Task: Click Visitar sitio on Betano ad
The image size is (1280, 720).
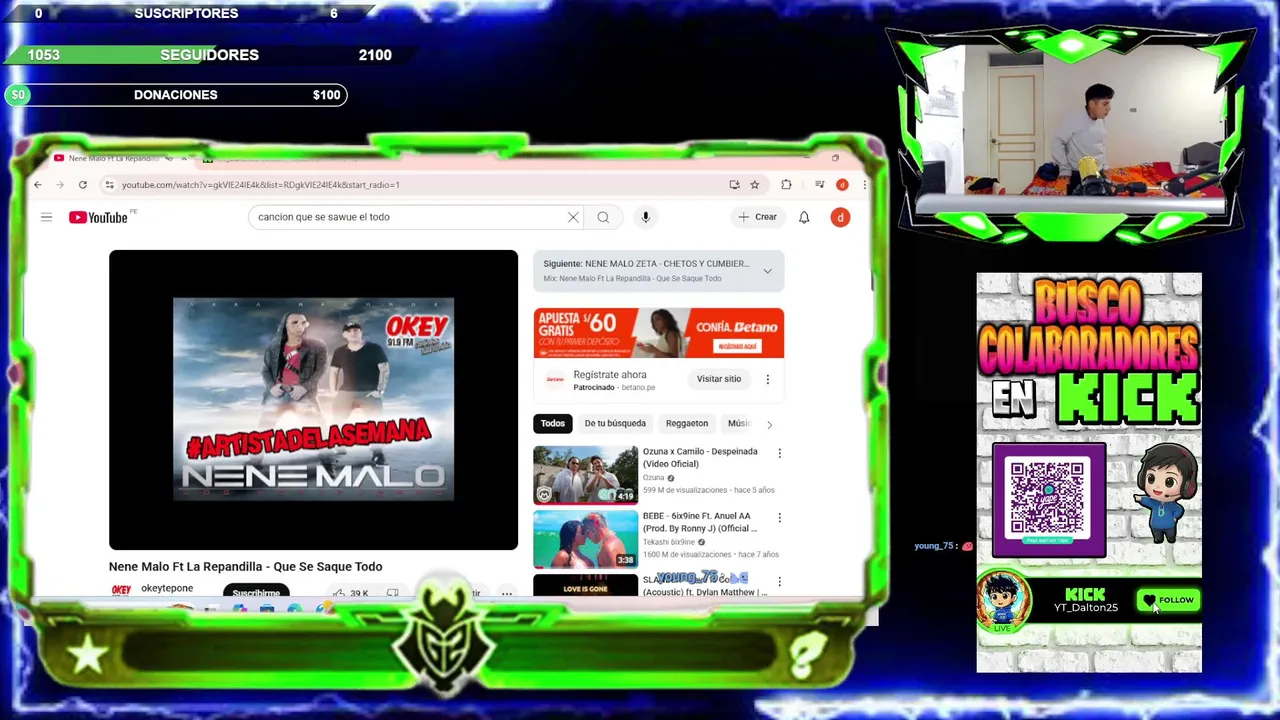Action: pyautogui.click(x=719, y=380)
